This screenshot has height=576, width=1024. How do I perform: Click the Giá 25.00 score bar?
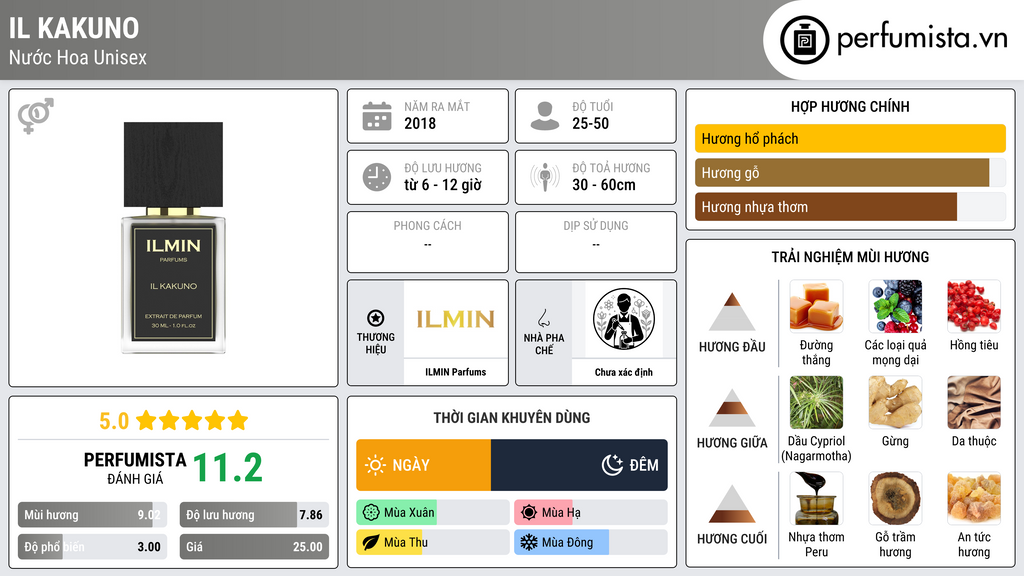pyautogui.click(x=254, y=547)
